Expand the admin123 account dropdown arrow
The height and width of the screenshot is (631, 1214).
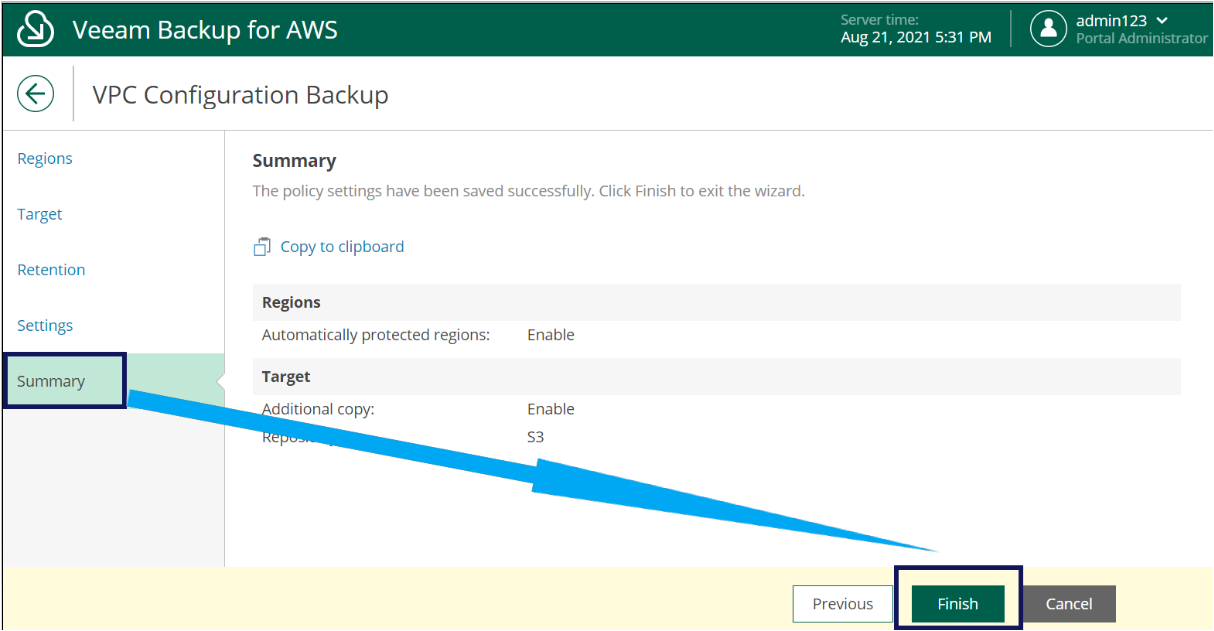[1161, 20]
